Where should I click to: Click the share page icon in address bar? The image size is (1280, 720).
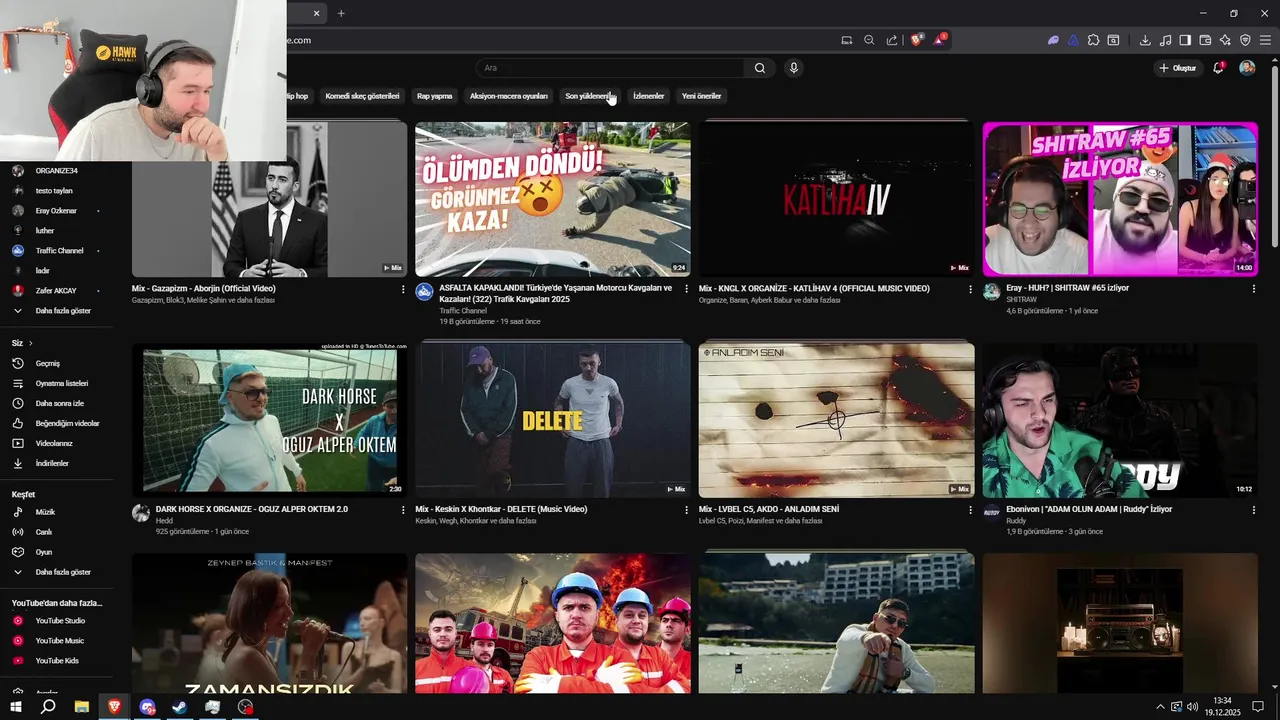[892, 40]
